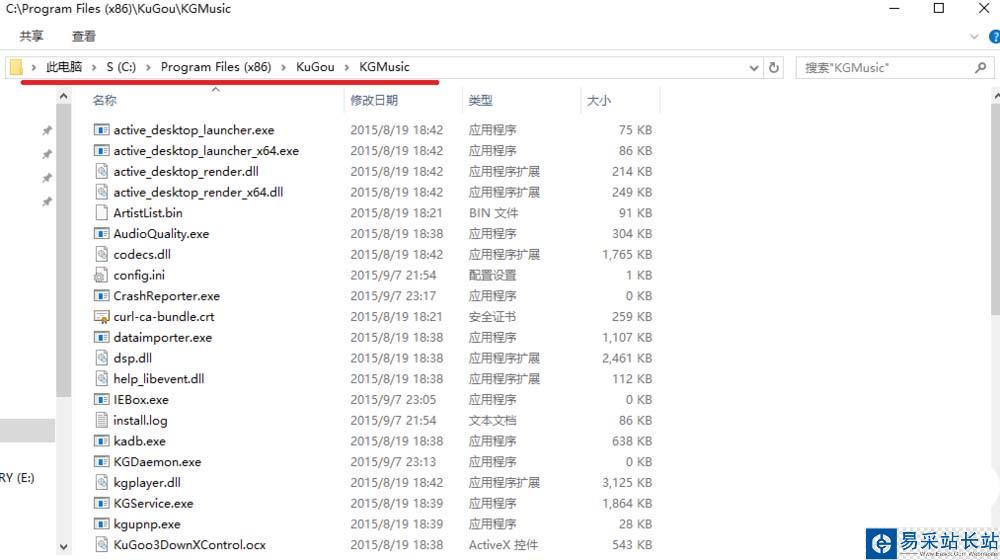Click the CrashReporter.exe application icon
Image resolution: width=1000 pixels, height=560 pixels.
(x=101, y=296)
